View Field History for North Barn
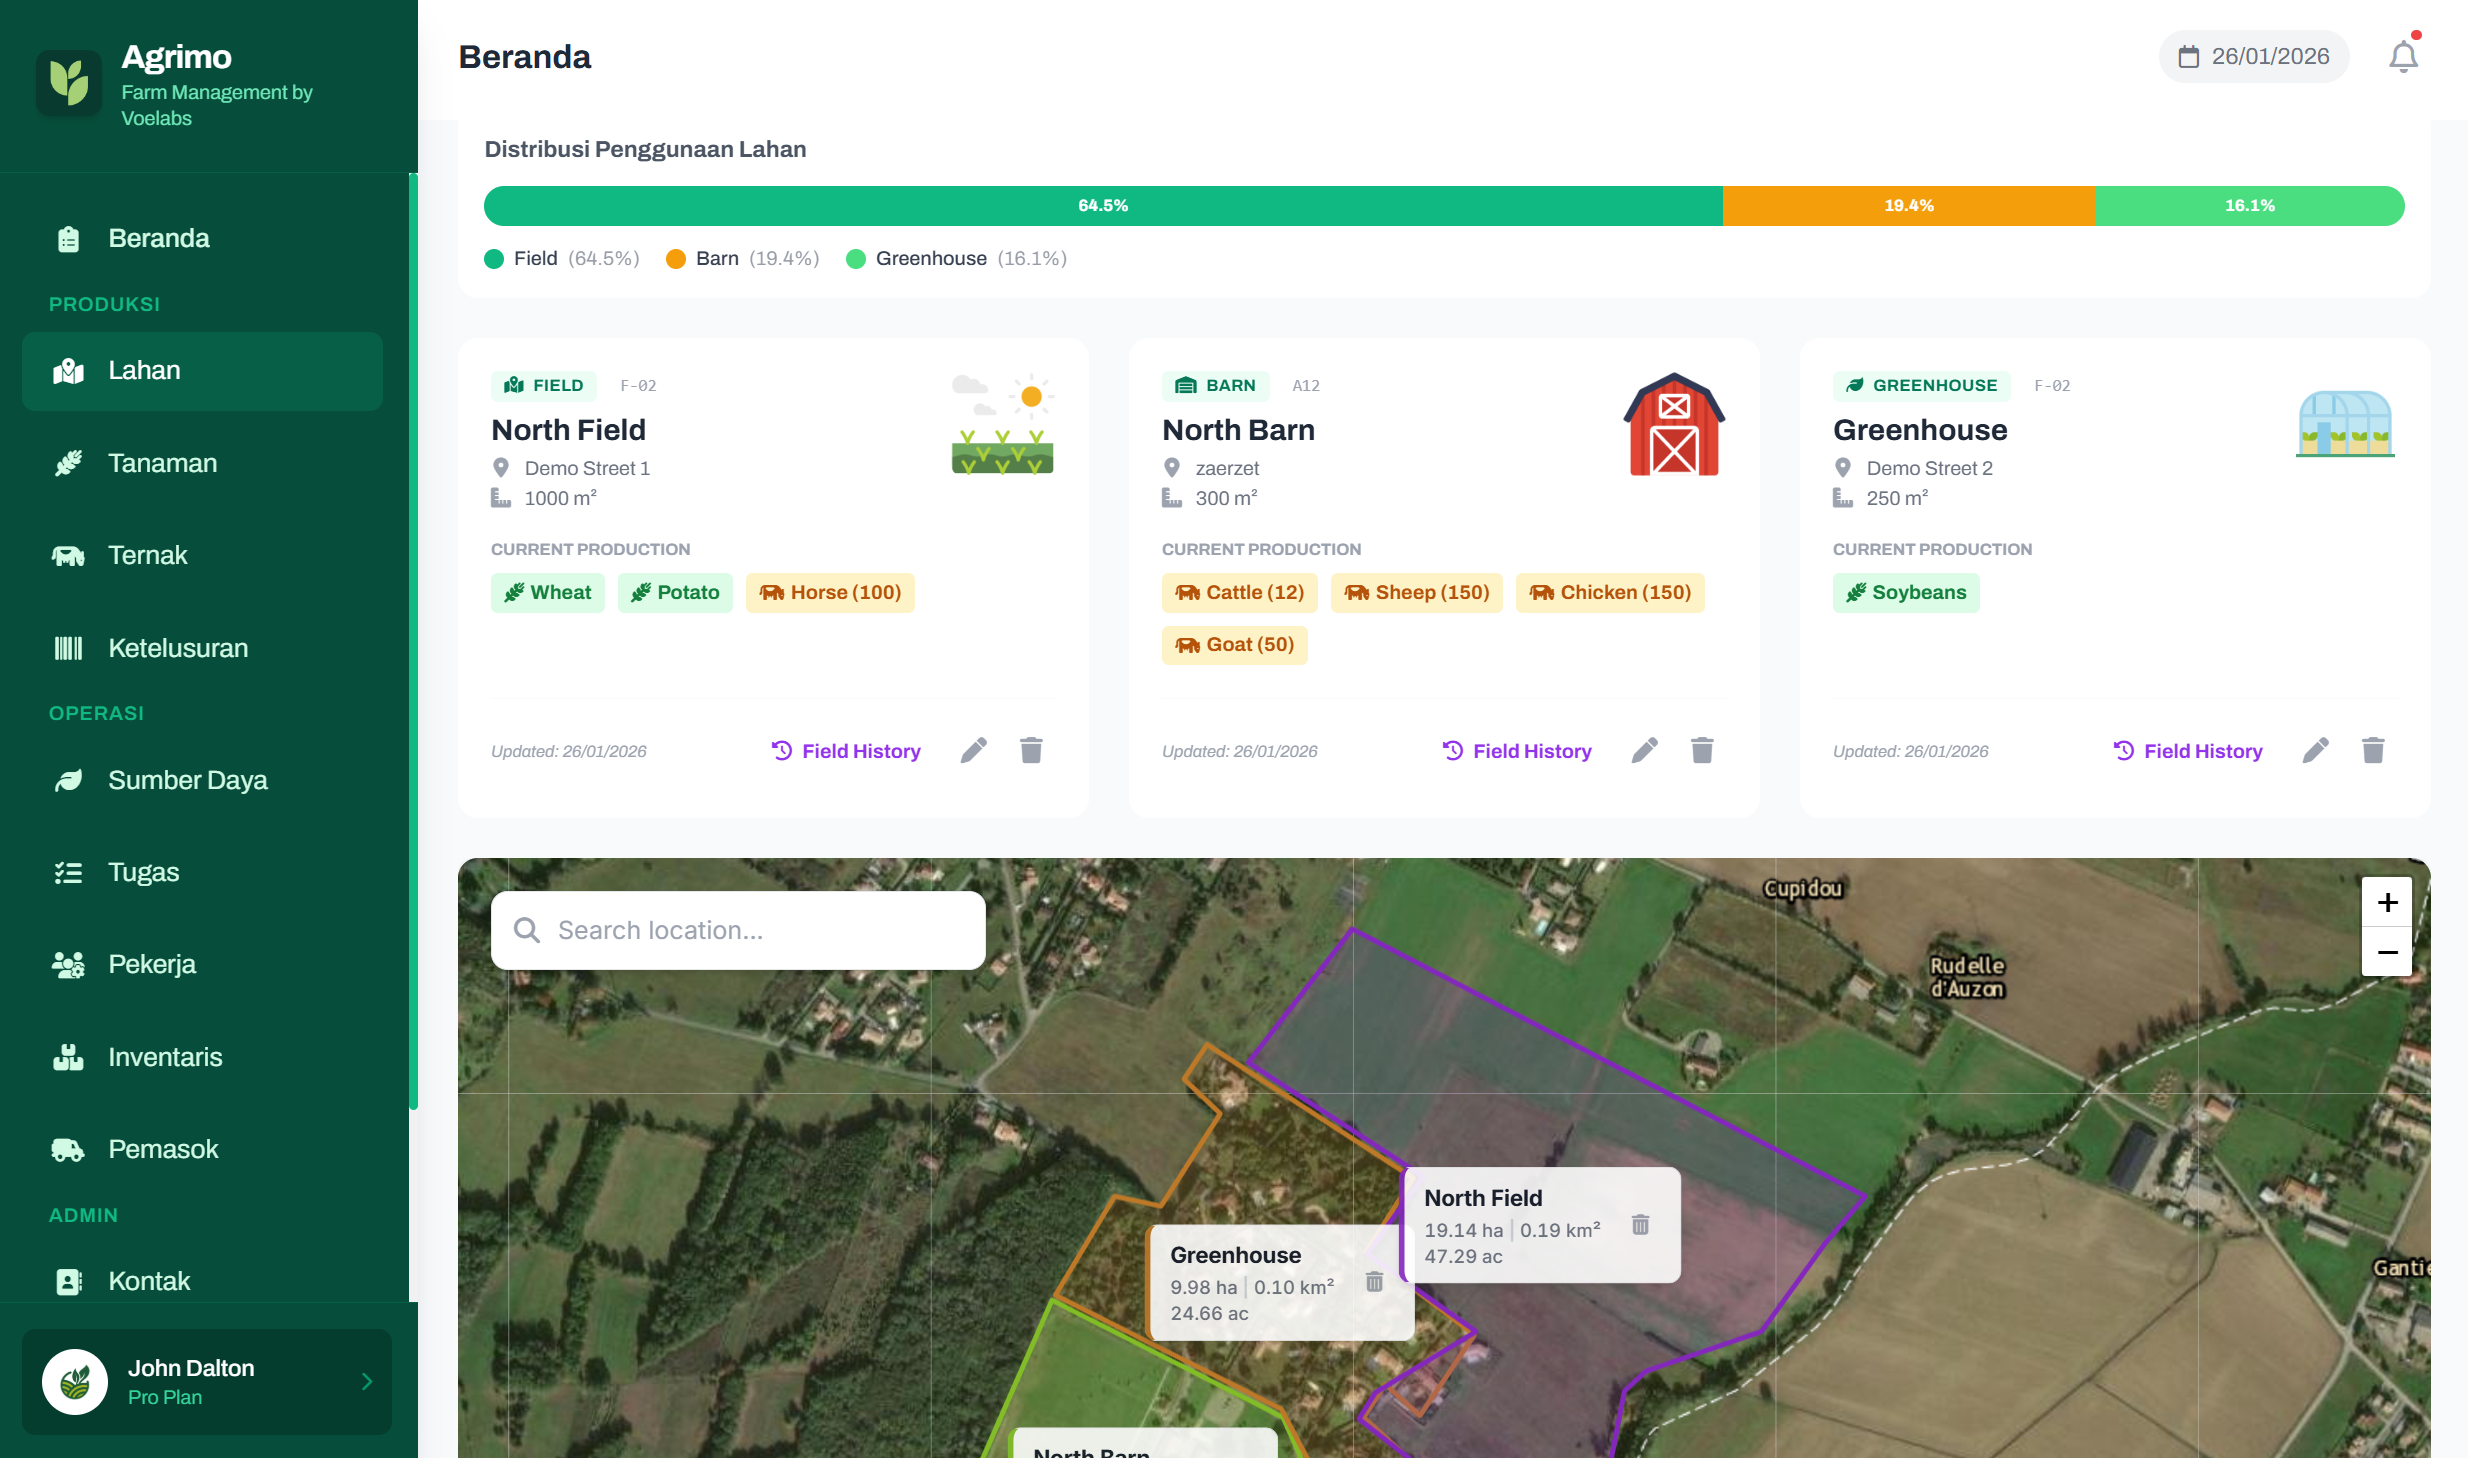The height and width of the screenshot is (1458, 2468). pyautogui.click(x=1518, y=751)
